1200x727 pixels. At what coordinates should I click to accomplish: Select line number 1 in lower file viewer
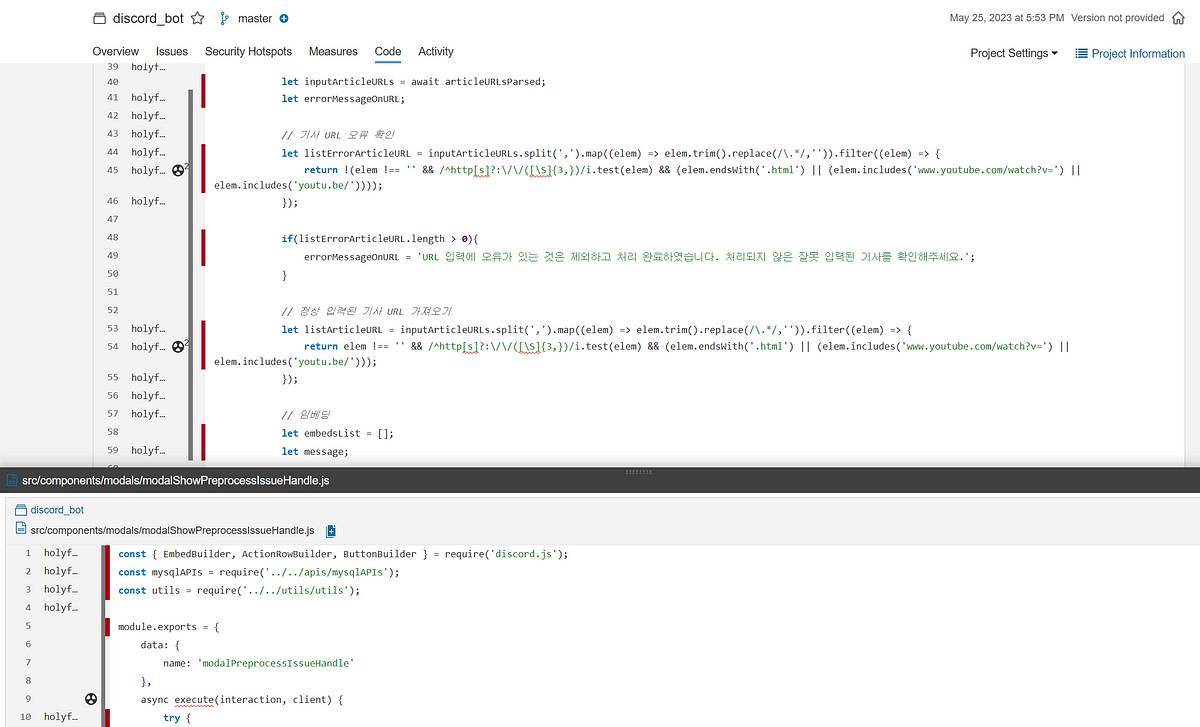28,553
